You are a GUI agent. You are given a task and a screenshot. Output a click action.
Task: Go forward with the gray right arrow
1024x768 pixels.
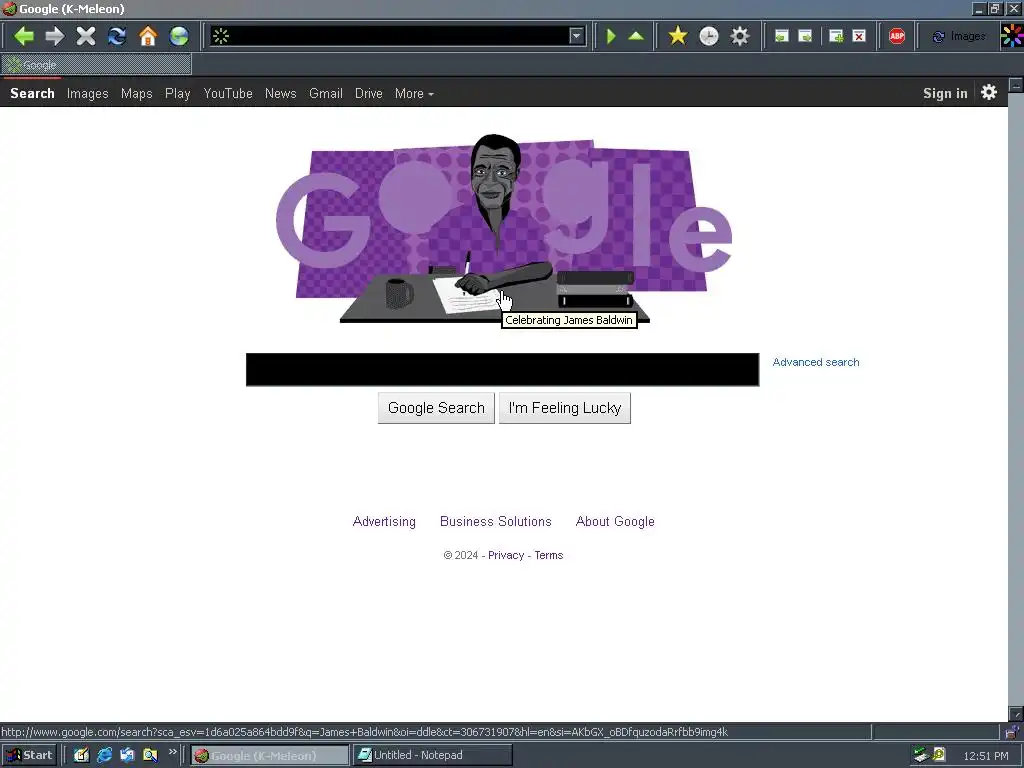(x=55, y=36)
